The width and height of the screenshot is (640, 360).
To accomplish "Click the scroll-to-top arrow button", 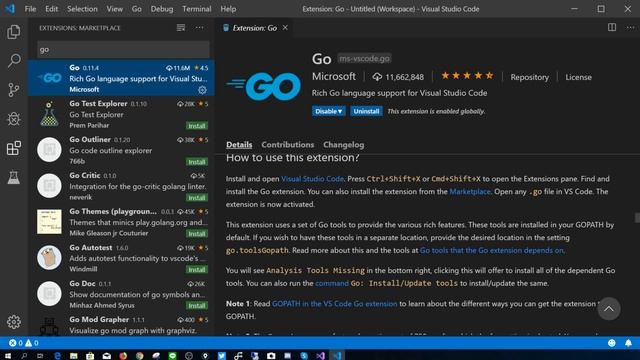I will tap(609, 309).
